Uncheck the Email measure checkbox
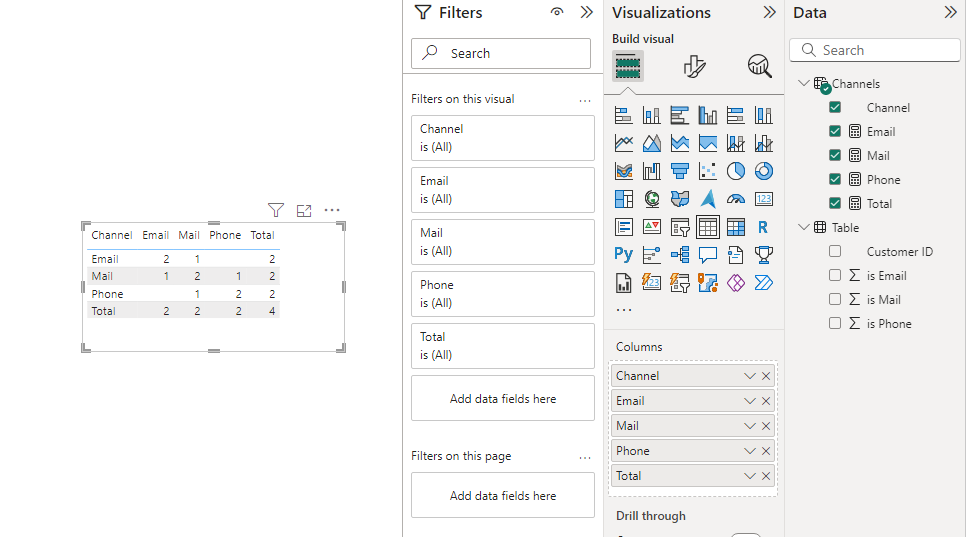970x537 pixels. tap(835, 131)
